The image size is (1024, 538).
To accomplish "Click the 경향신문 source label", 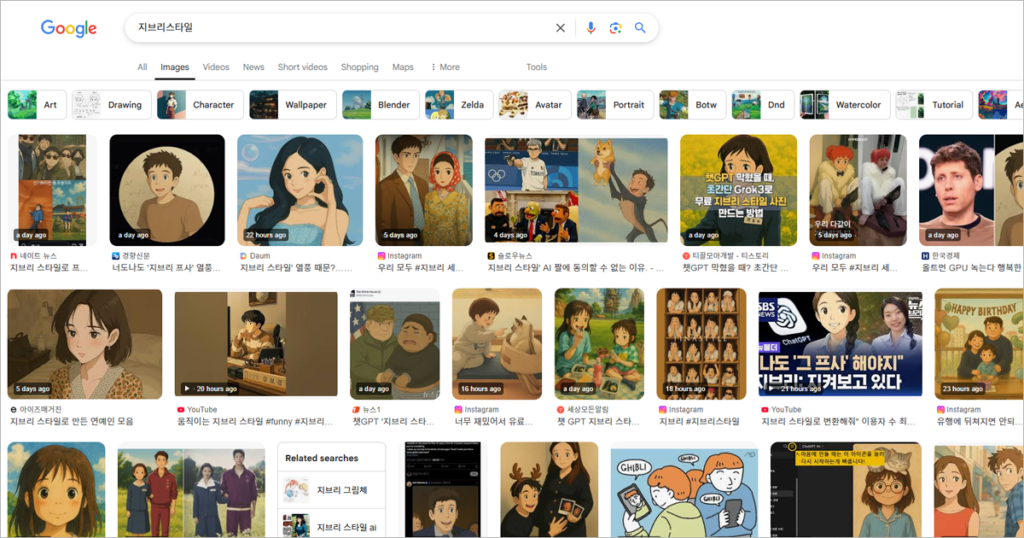I will [136, 256].
